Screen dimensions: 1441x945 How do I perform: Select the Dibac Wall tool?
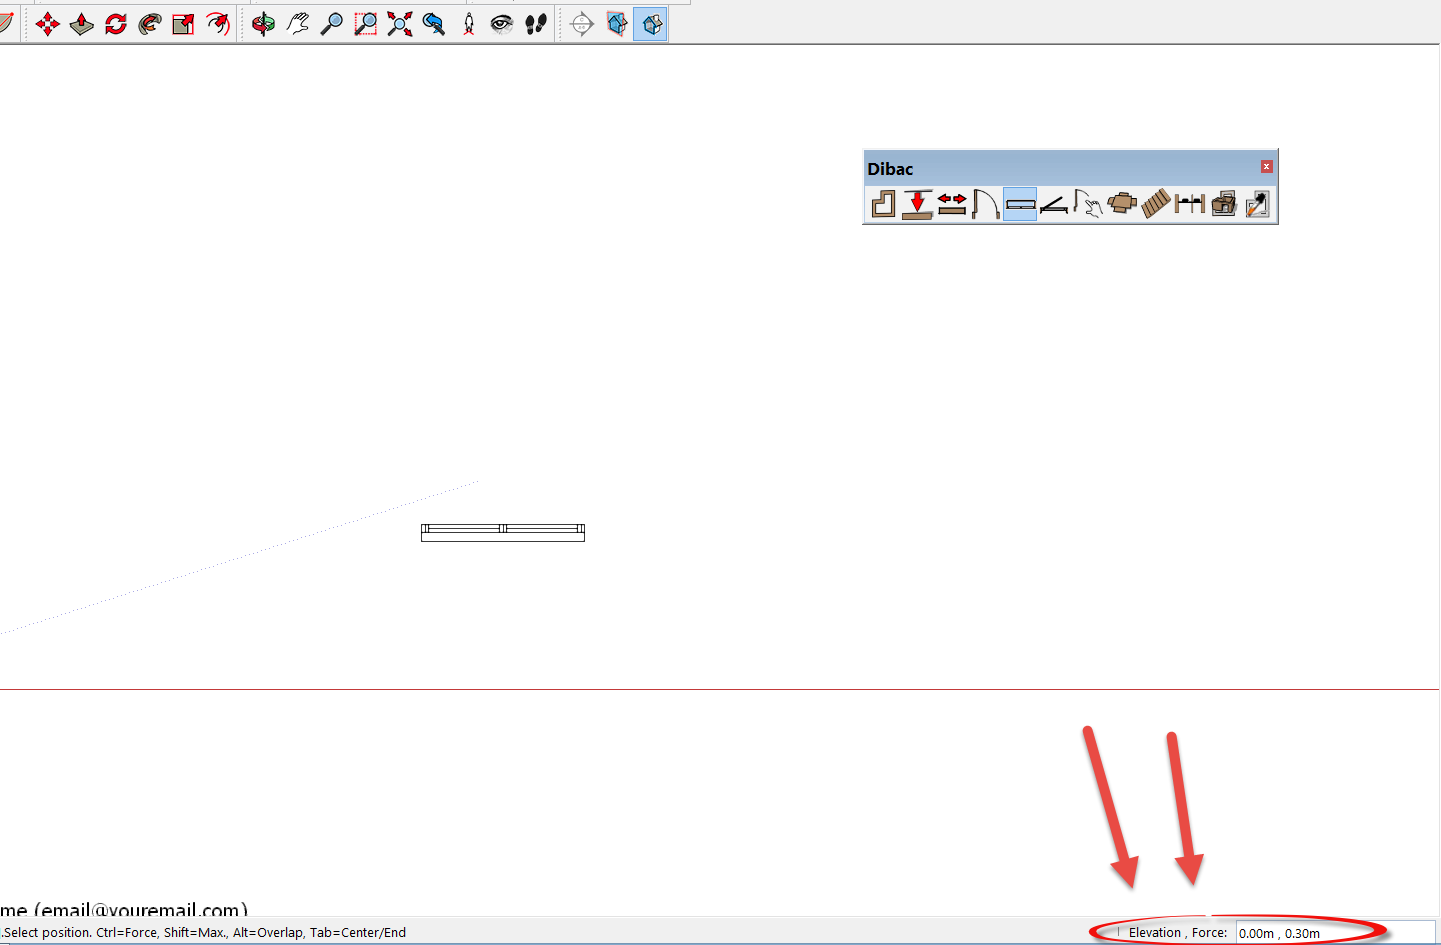[x=883, y=204]
